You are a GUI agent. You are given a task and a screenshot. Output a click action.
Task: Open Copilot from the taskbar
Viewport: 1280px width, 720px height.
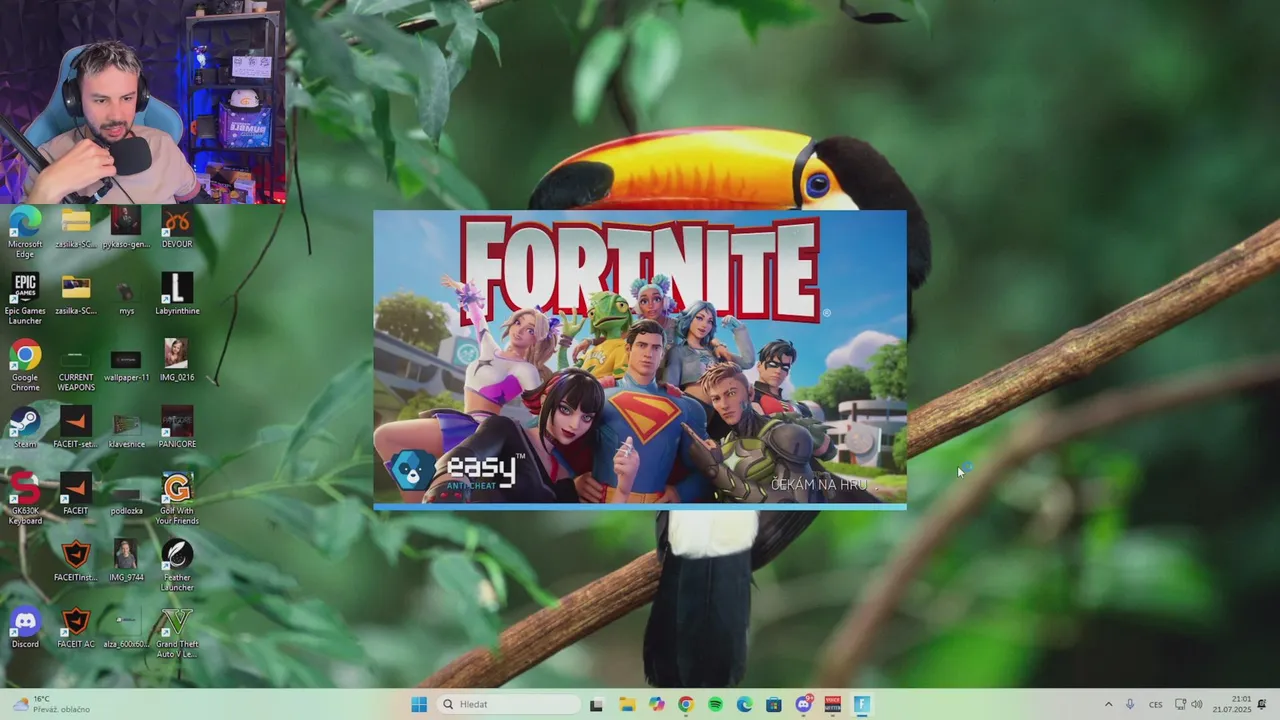tap(656, 704)
